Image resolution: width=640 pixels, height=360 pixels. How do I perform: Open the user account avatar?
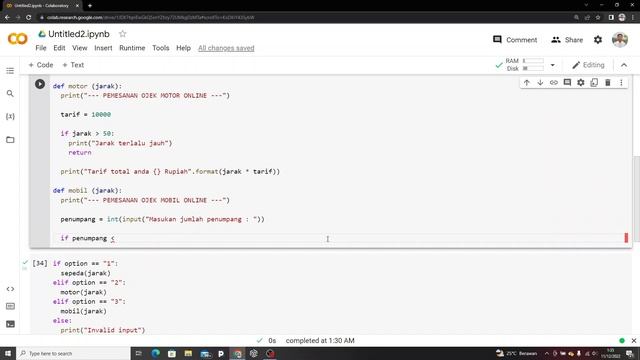pyautogui.click(x=620, y=40)
